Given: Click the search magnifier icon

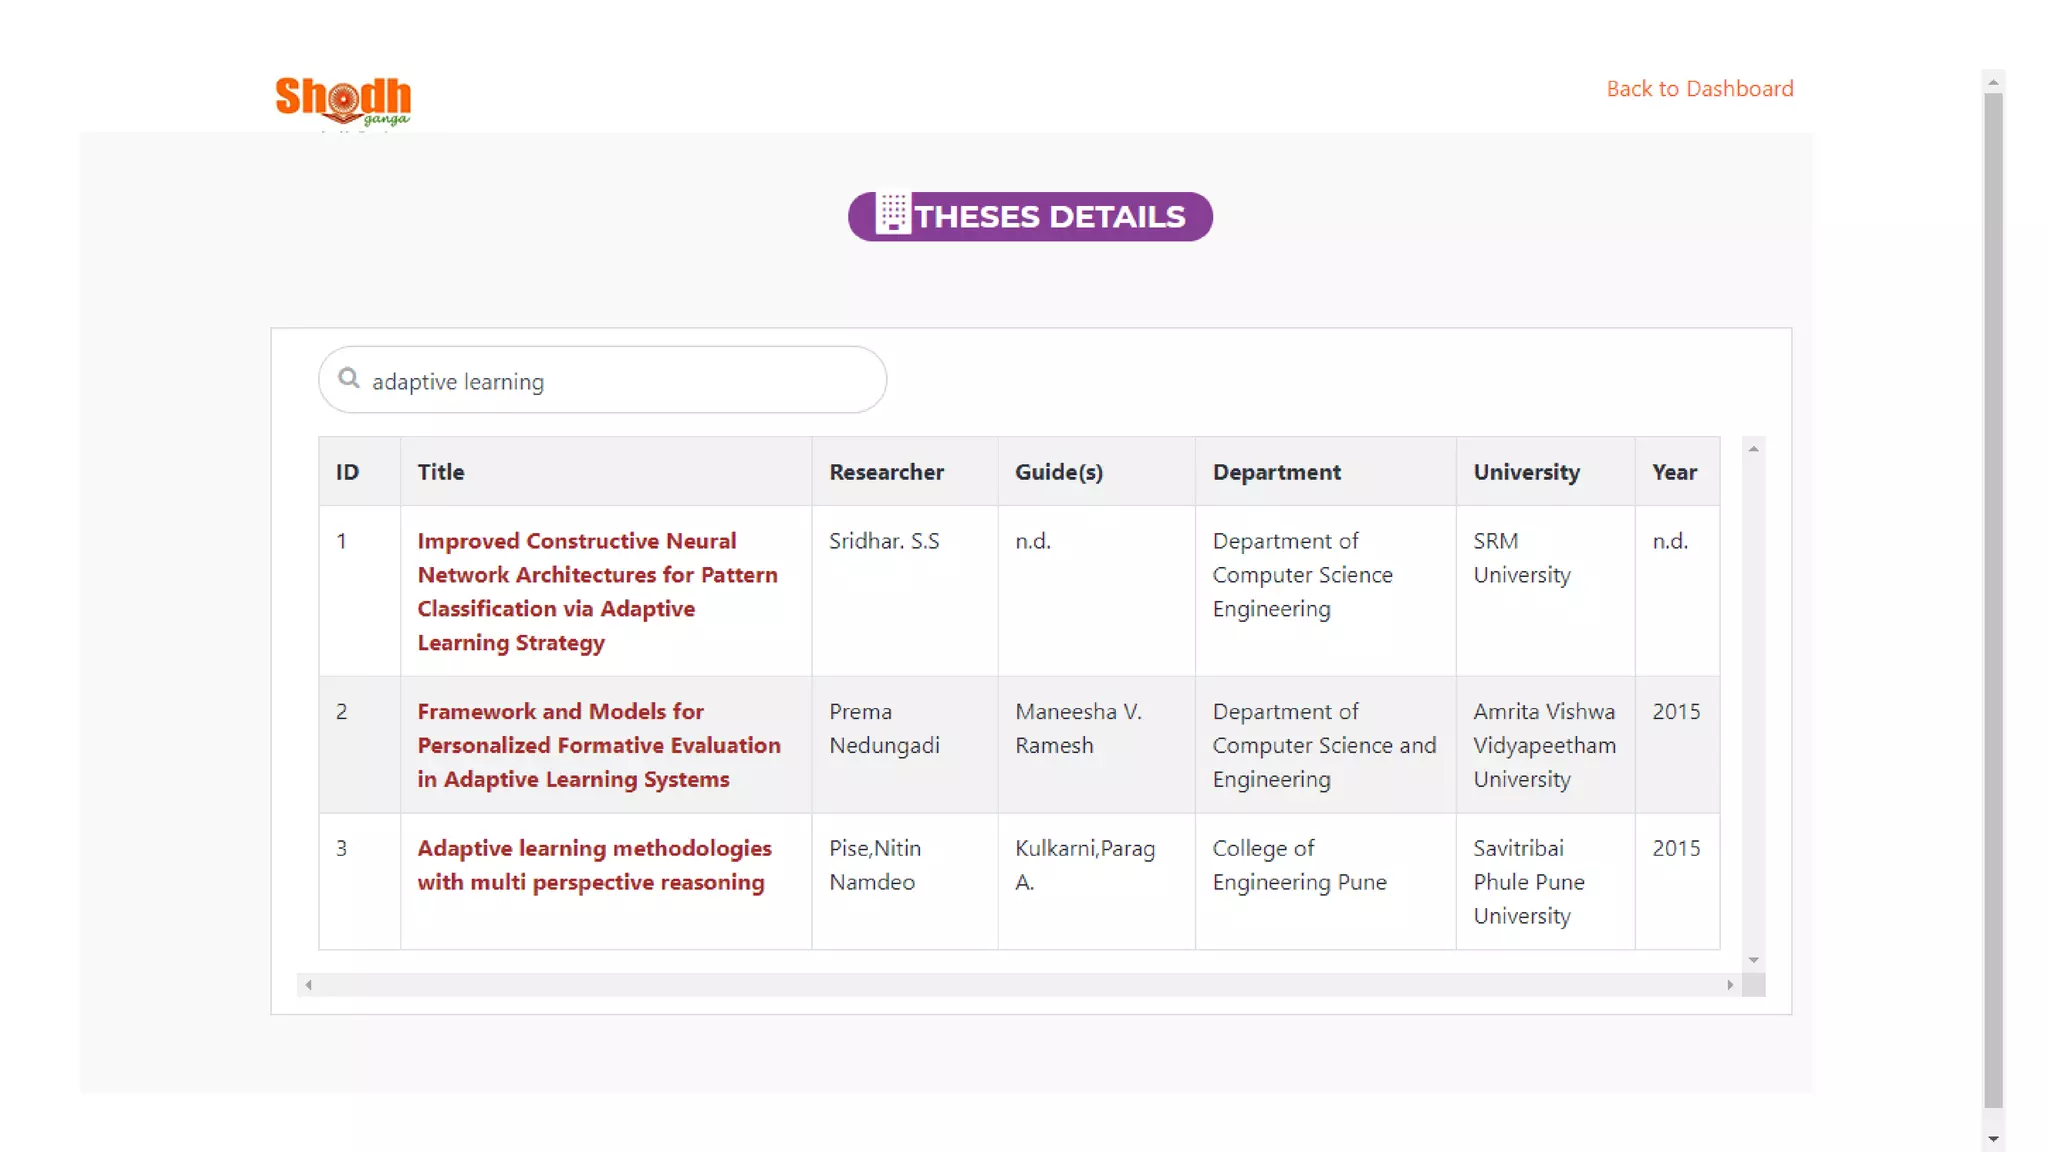Looking at the screenshot, I should click(348, 378).
